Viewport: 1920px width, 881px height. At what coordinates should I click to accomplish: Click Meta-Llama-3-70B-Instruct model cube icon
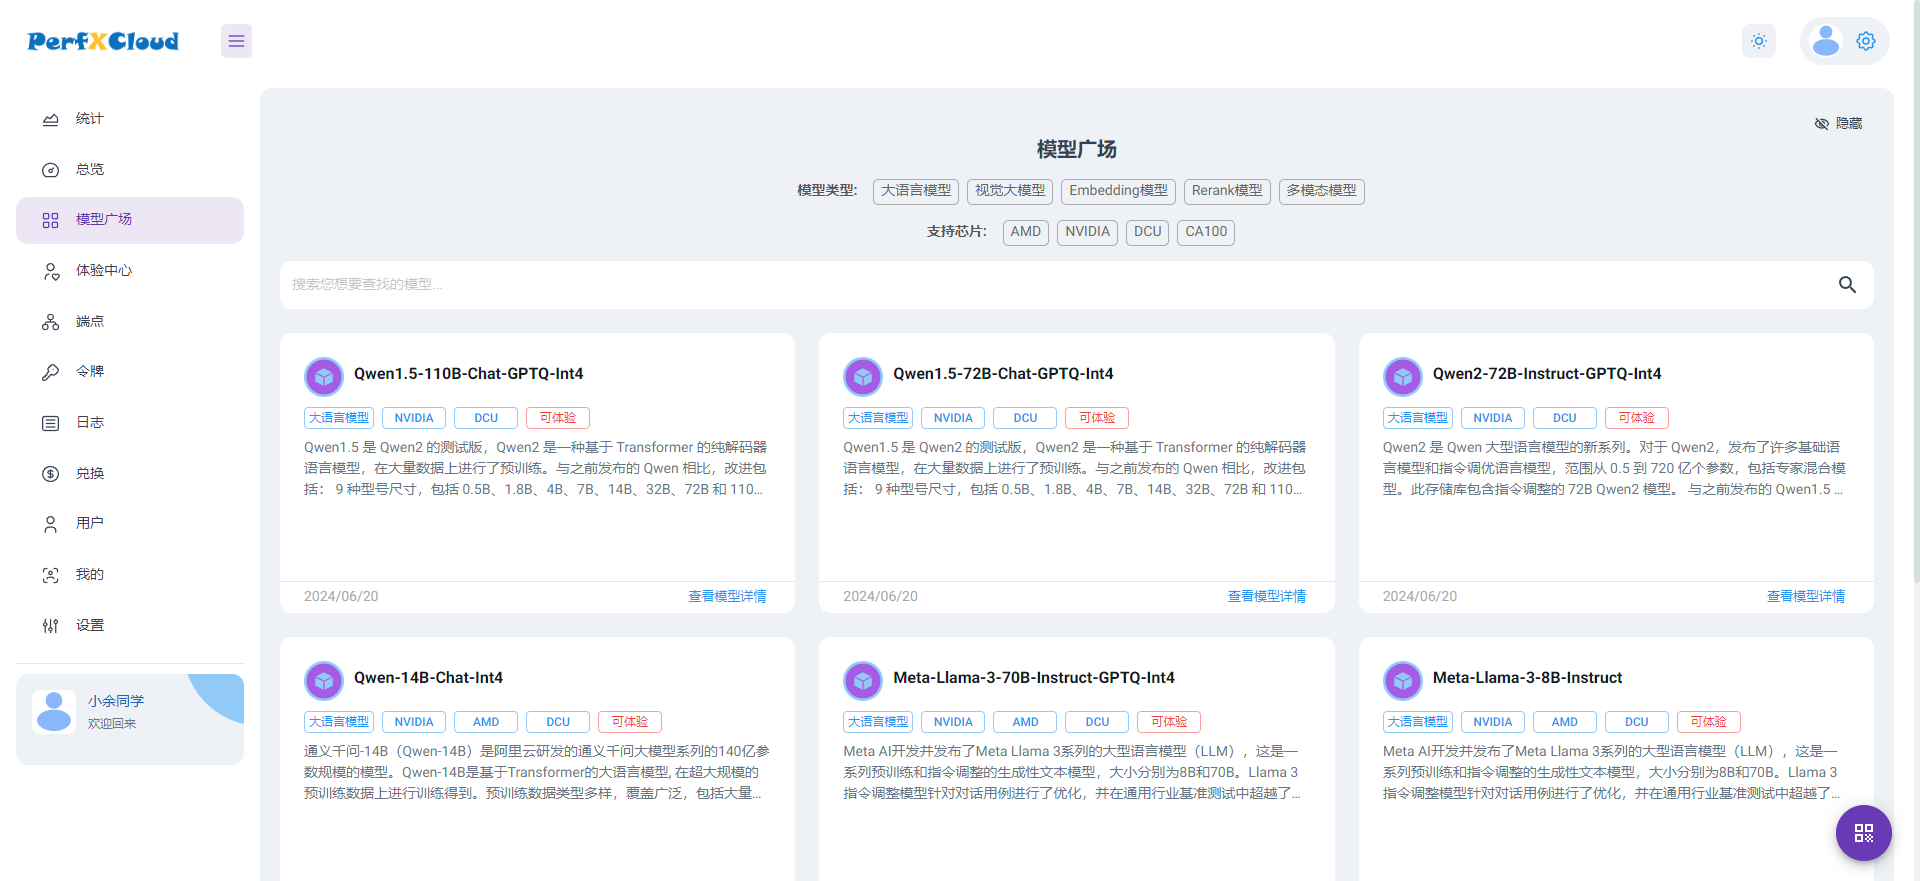tap(863, 681)
